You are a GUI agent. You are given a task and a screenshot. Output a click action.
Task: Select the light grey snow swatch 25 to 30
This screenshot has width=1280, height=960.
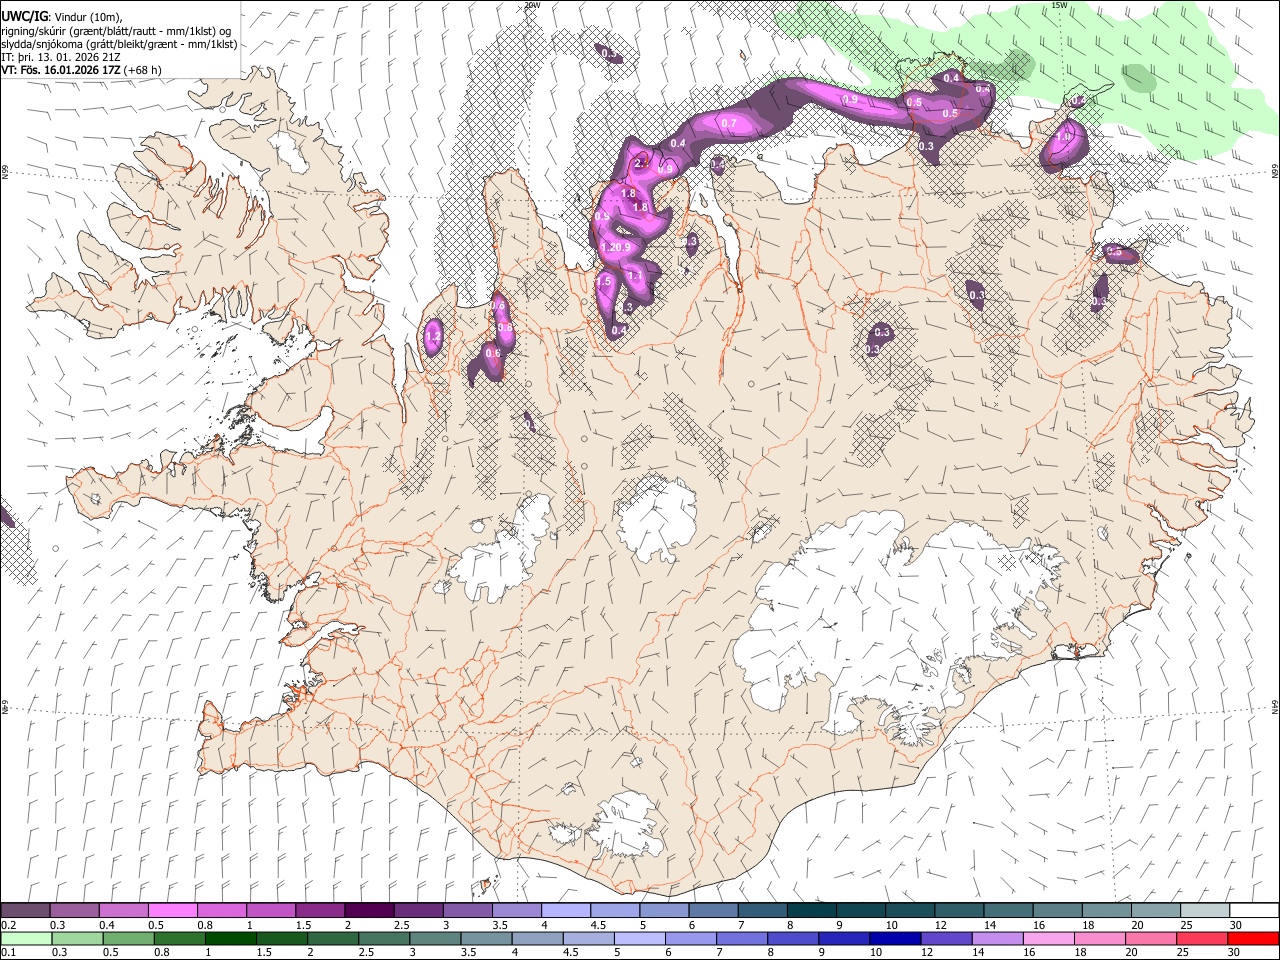(x=1204, y=910)
